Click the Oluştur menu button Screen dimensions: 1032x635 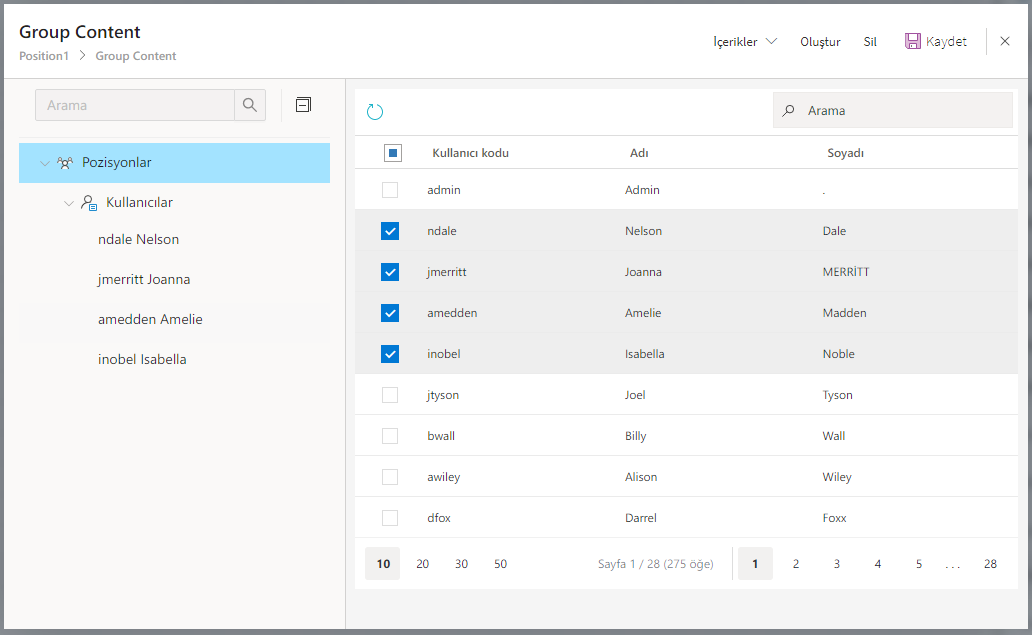pyautogui.click(x=820, y=42)
